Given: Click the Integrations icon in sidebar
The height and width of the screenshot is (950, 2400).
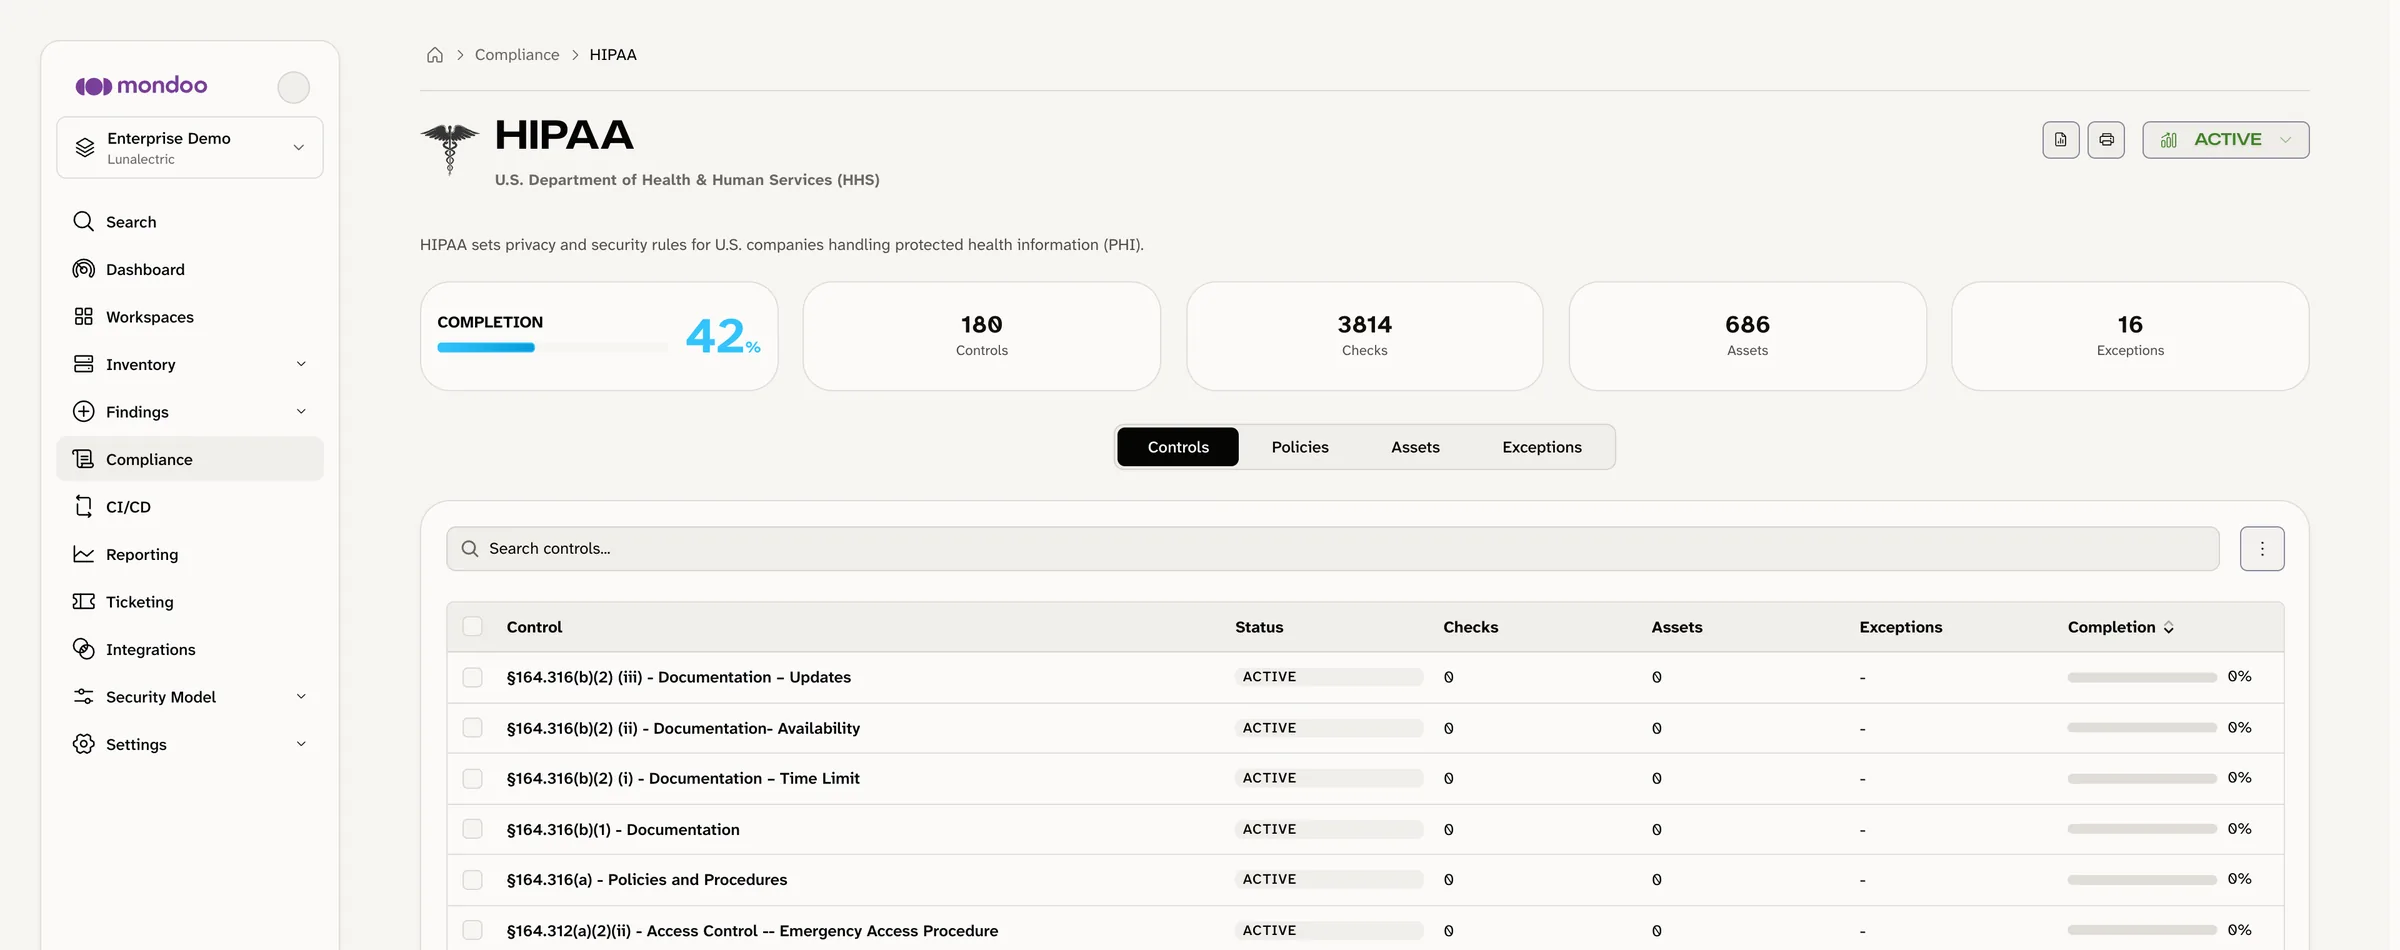Looking at the screenshot, I should coord(84,649).
